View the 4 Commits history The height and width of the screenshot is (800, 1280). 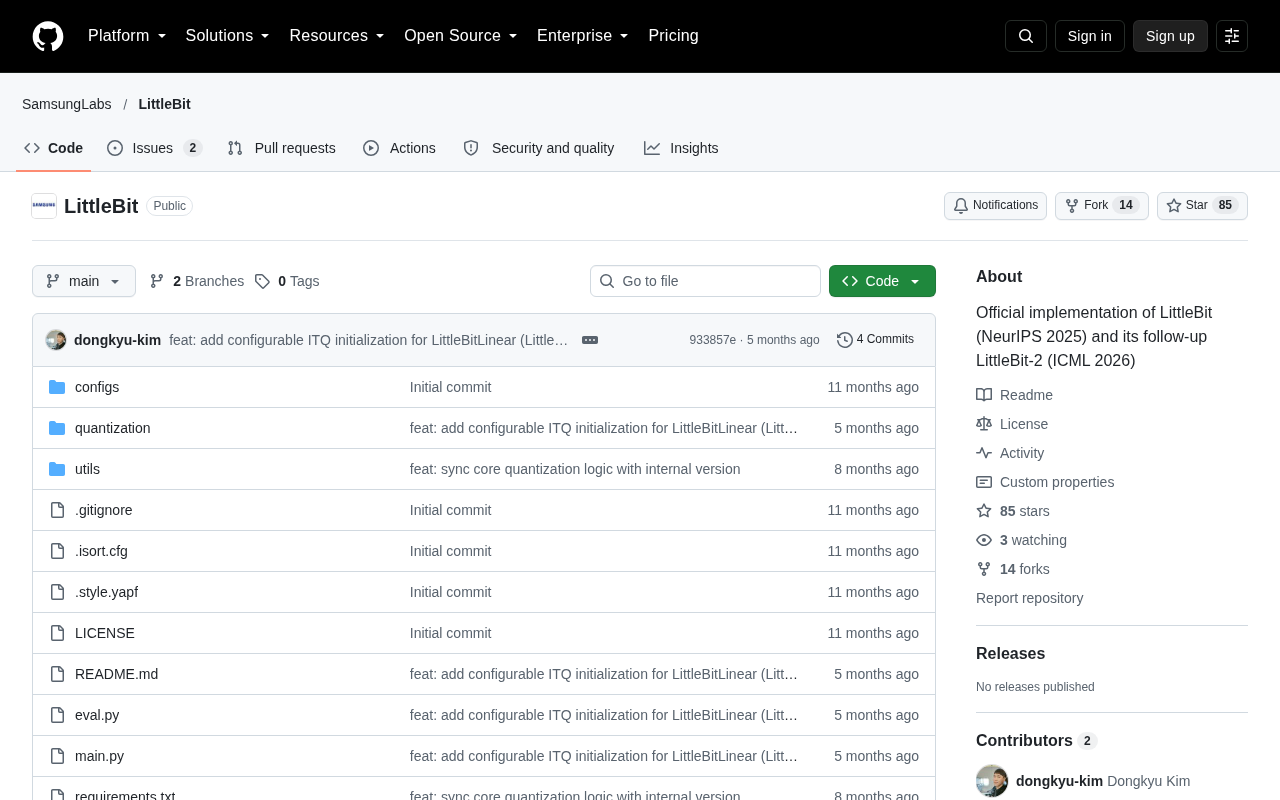(875, 340)
